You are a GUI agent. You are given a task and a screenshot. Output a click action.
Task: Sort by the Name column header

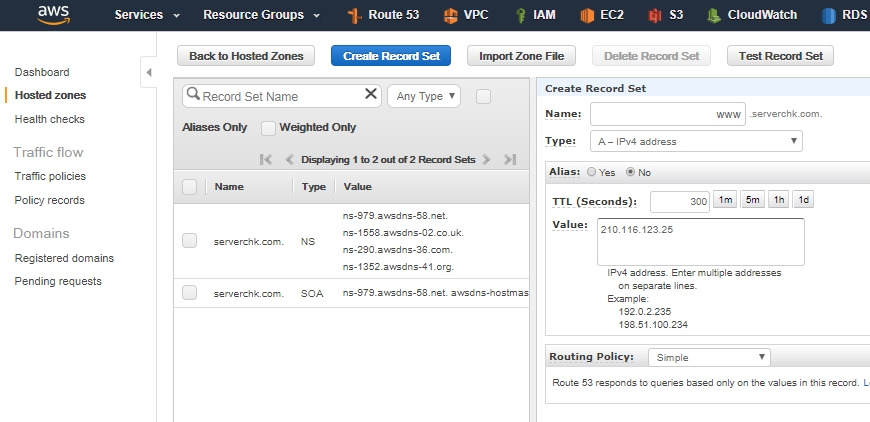229,187
